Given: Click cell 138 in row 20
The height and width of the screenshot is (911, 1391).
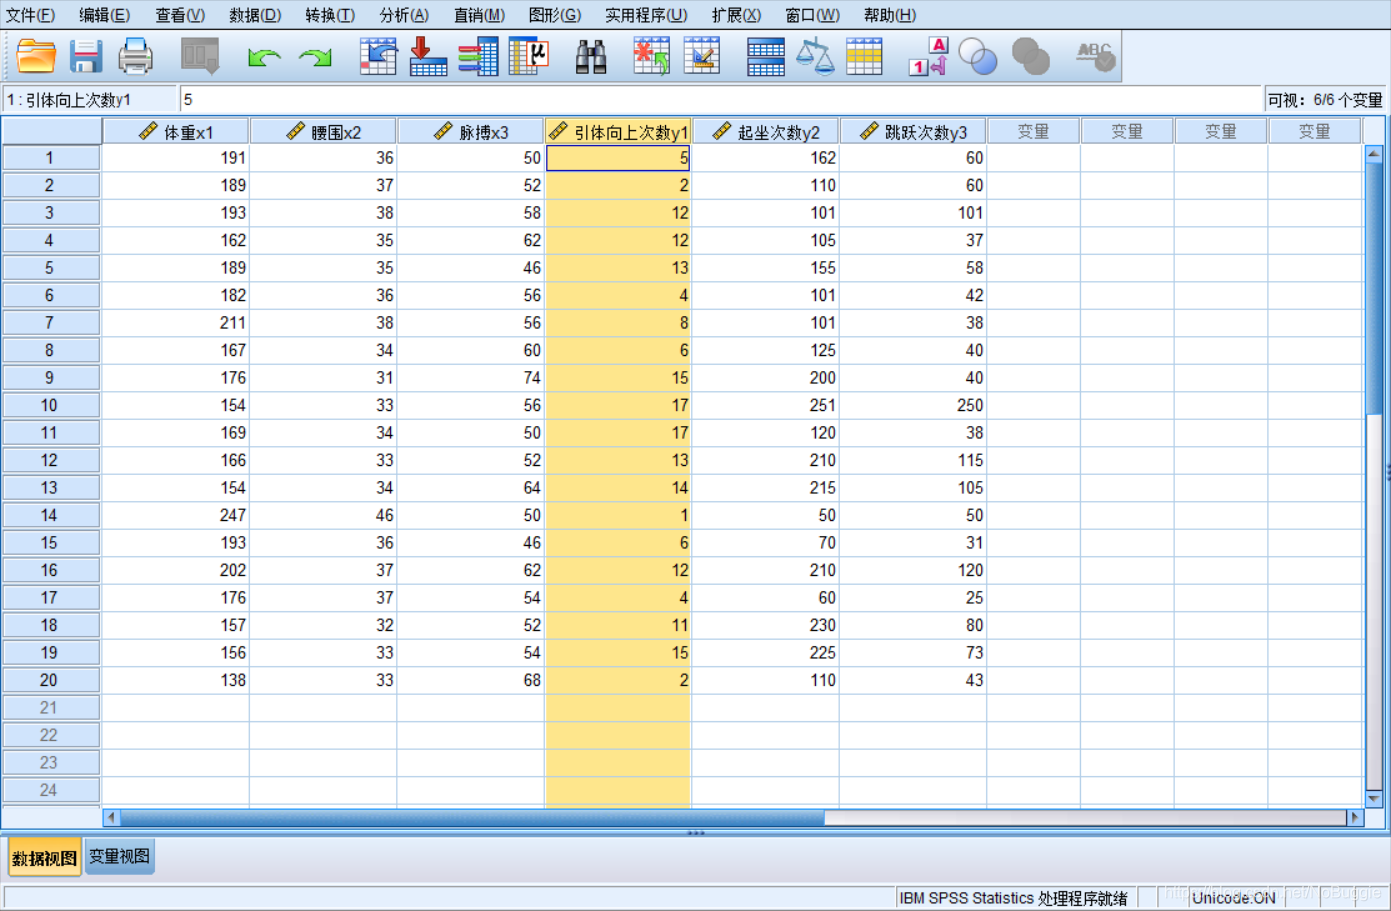Looking at the screenshot, I should coord(176,680).
